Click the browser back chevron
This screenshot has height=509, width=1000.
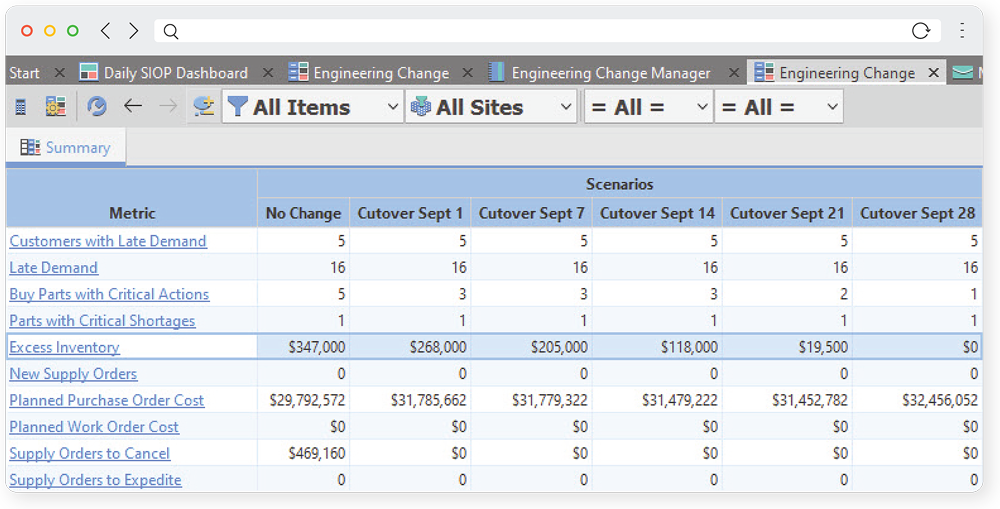tap(106, 31)
